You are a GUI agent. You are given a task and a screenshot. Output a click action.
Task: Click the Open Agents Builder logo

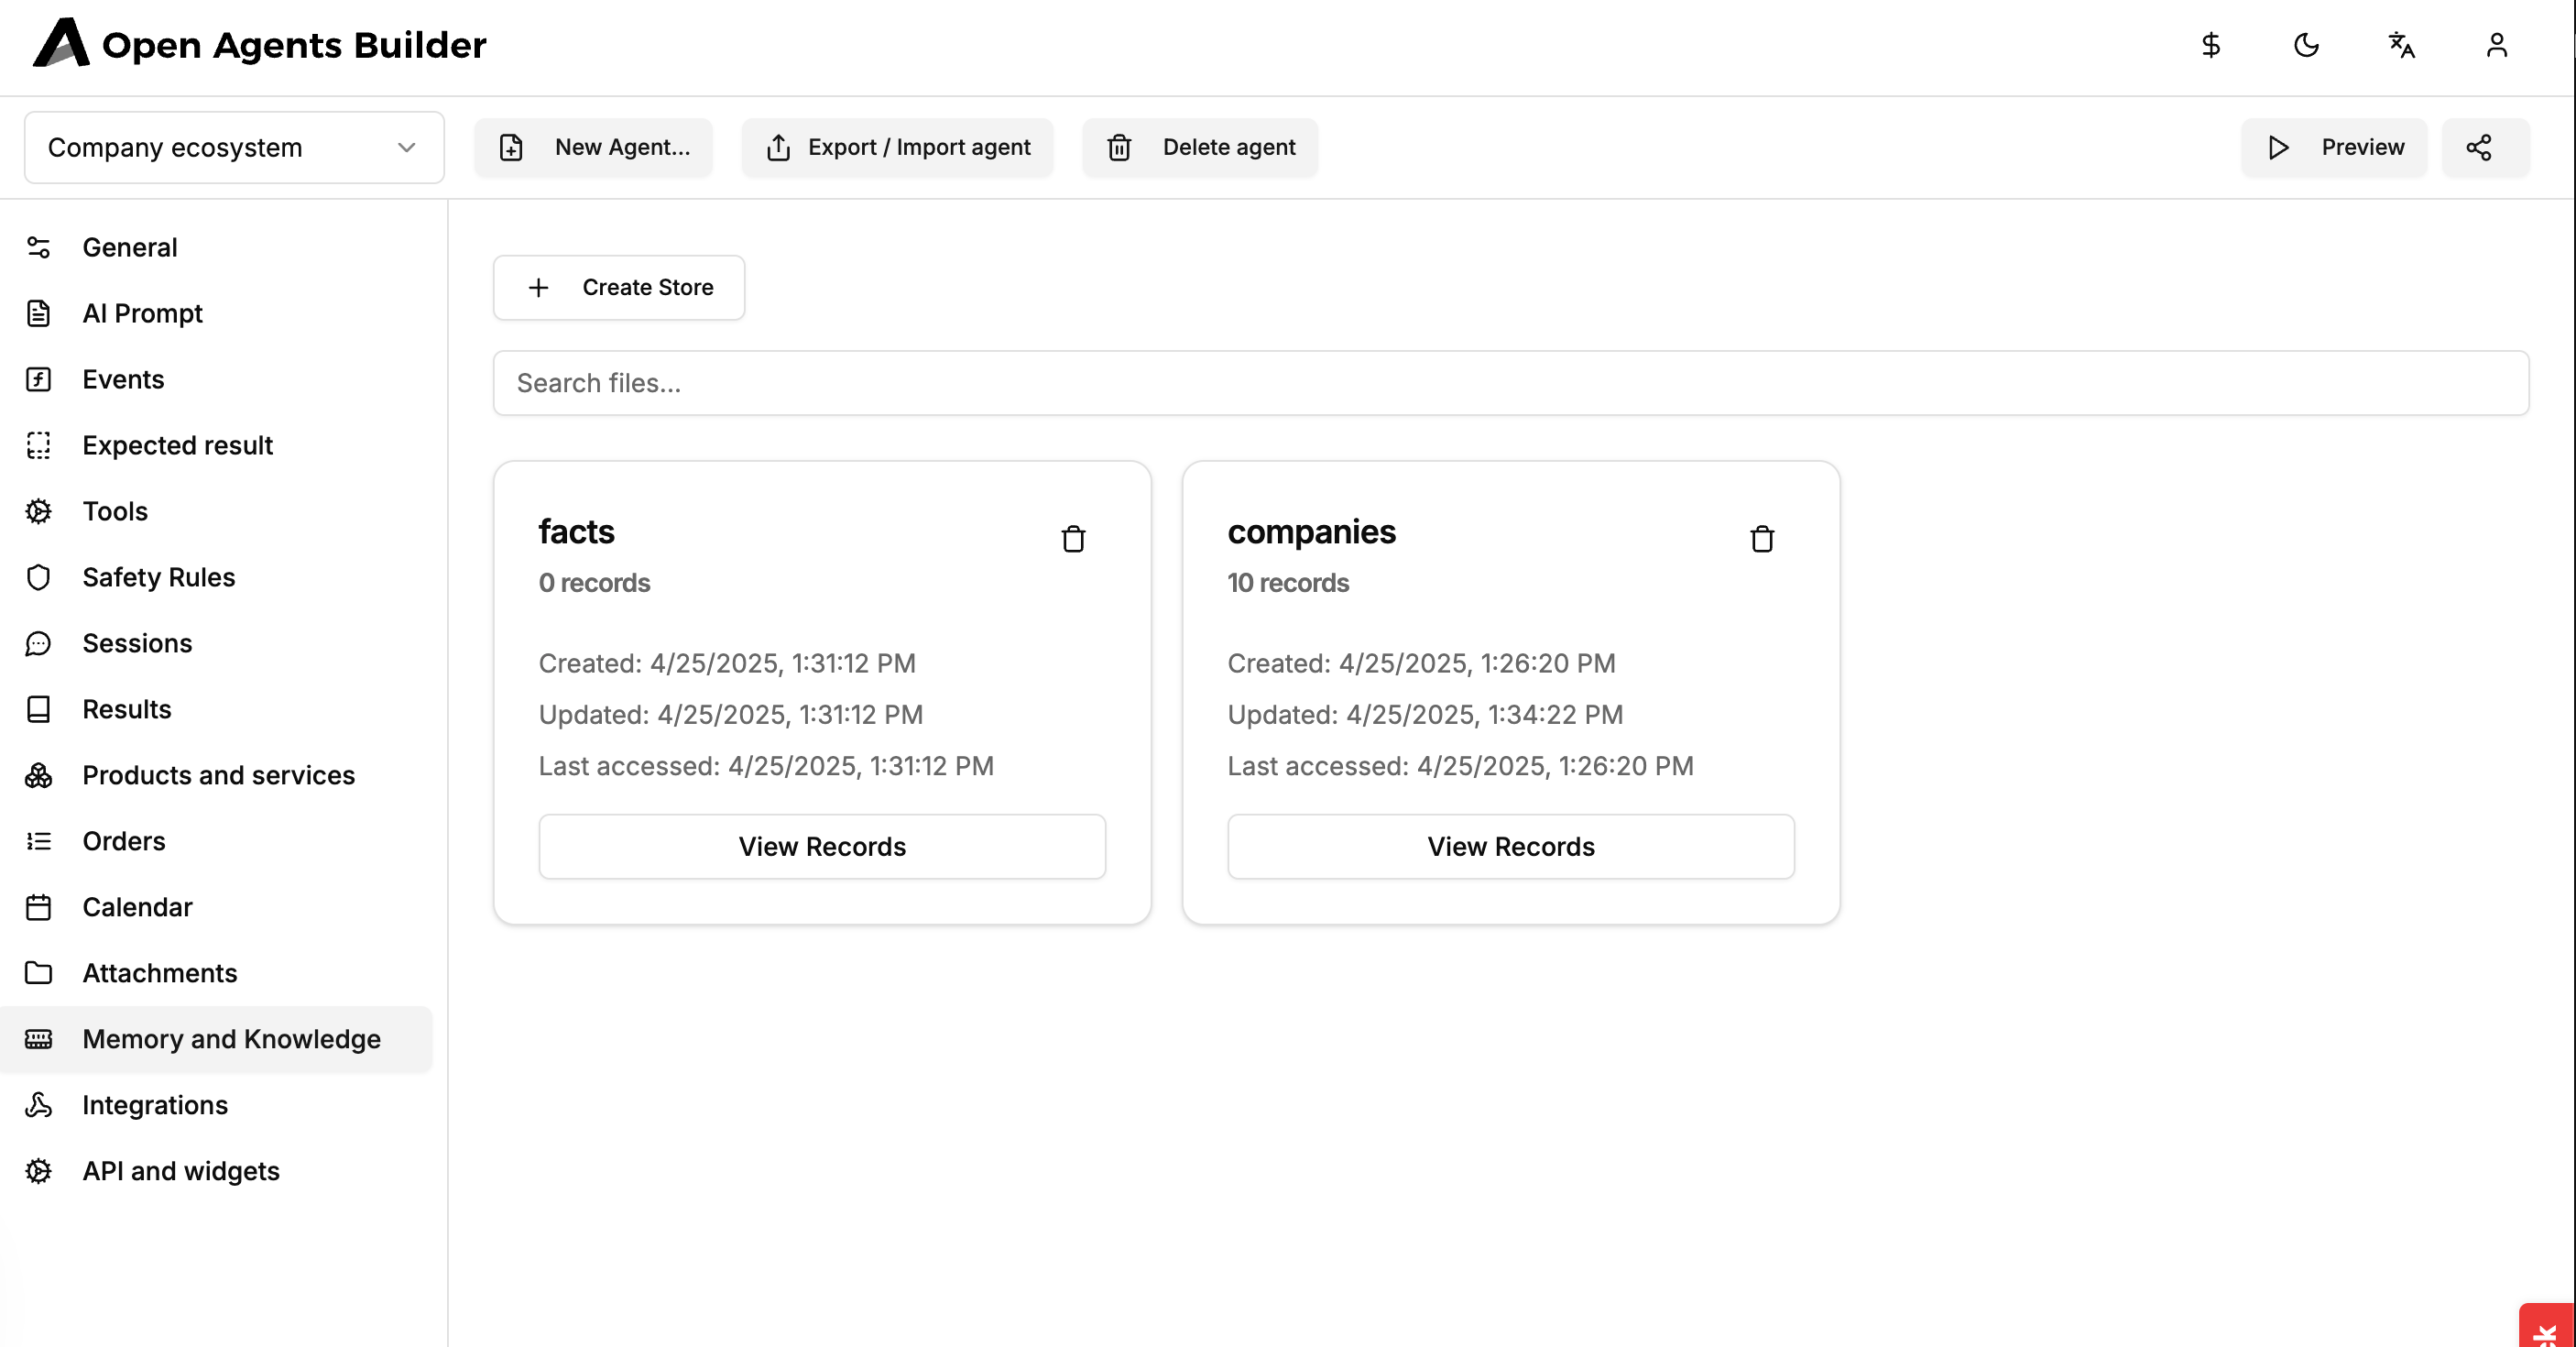pos(259,44)
